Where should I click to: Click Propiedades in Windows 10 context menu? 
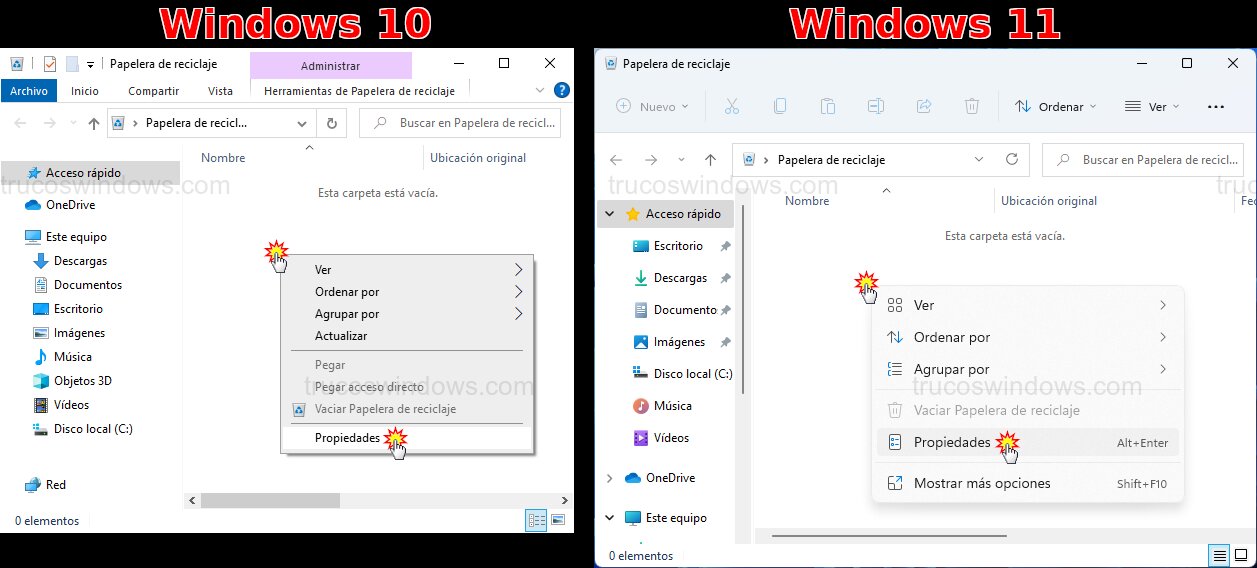tap(408, 438)
